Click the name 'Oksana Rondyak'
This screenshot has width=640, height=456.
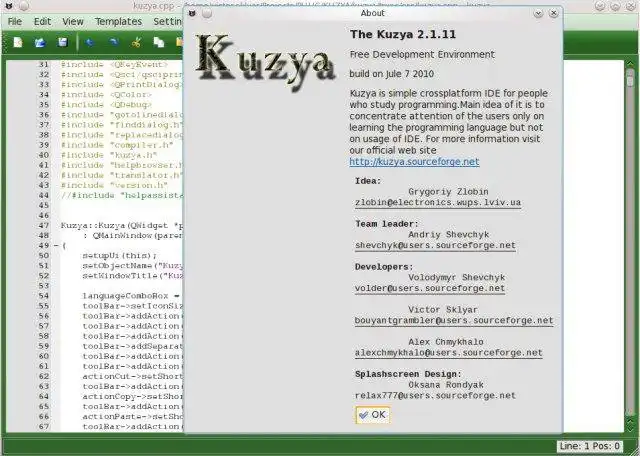(x=446, y=385)
